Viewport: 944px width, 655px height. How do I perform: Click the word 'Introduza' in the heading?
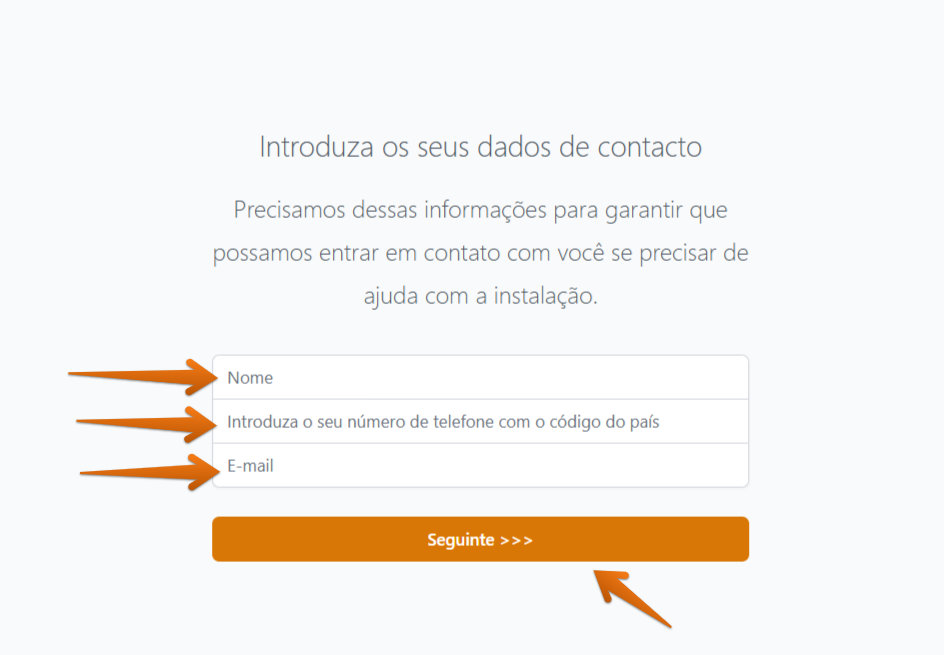[317, 147]
